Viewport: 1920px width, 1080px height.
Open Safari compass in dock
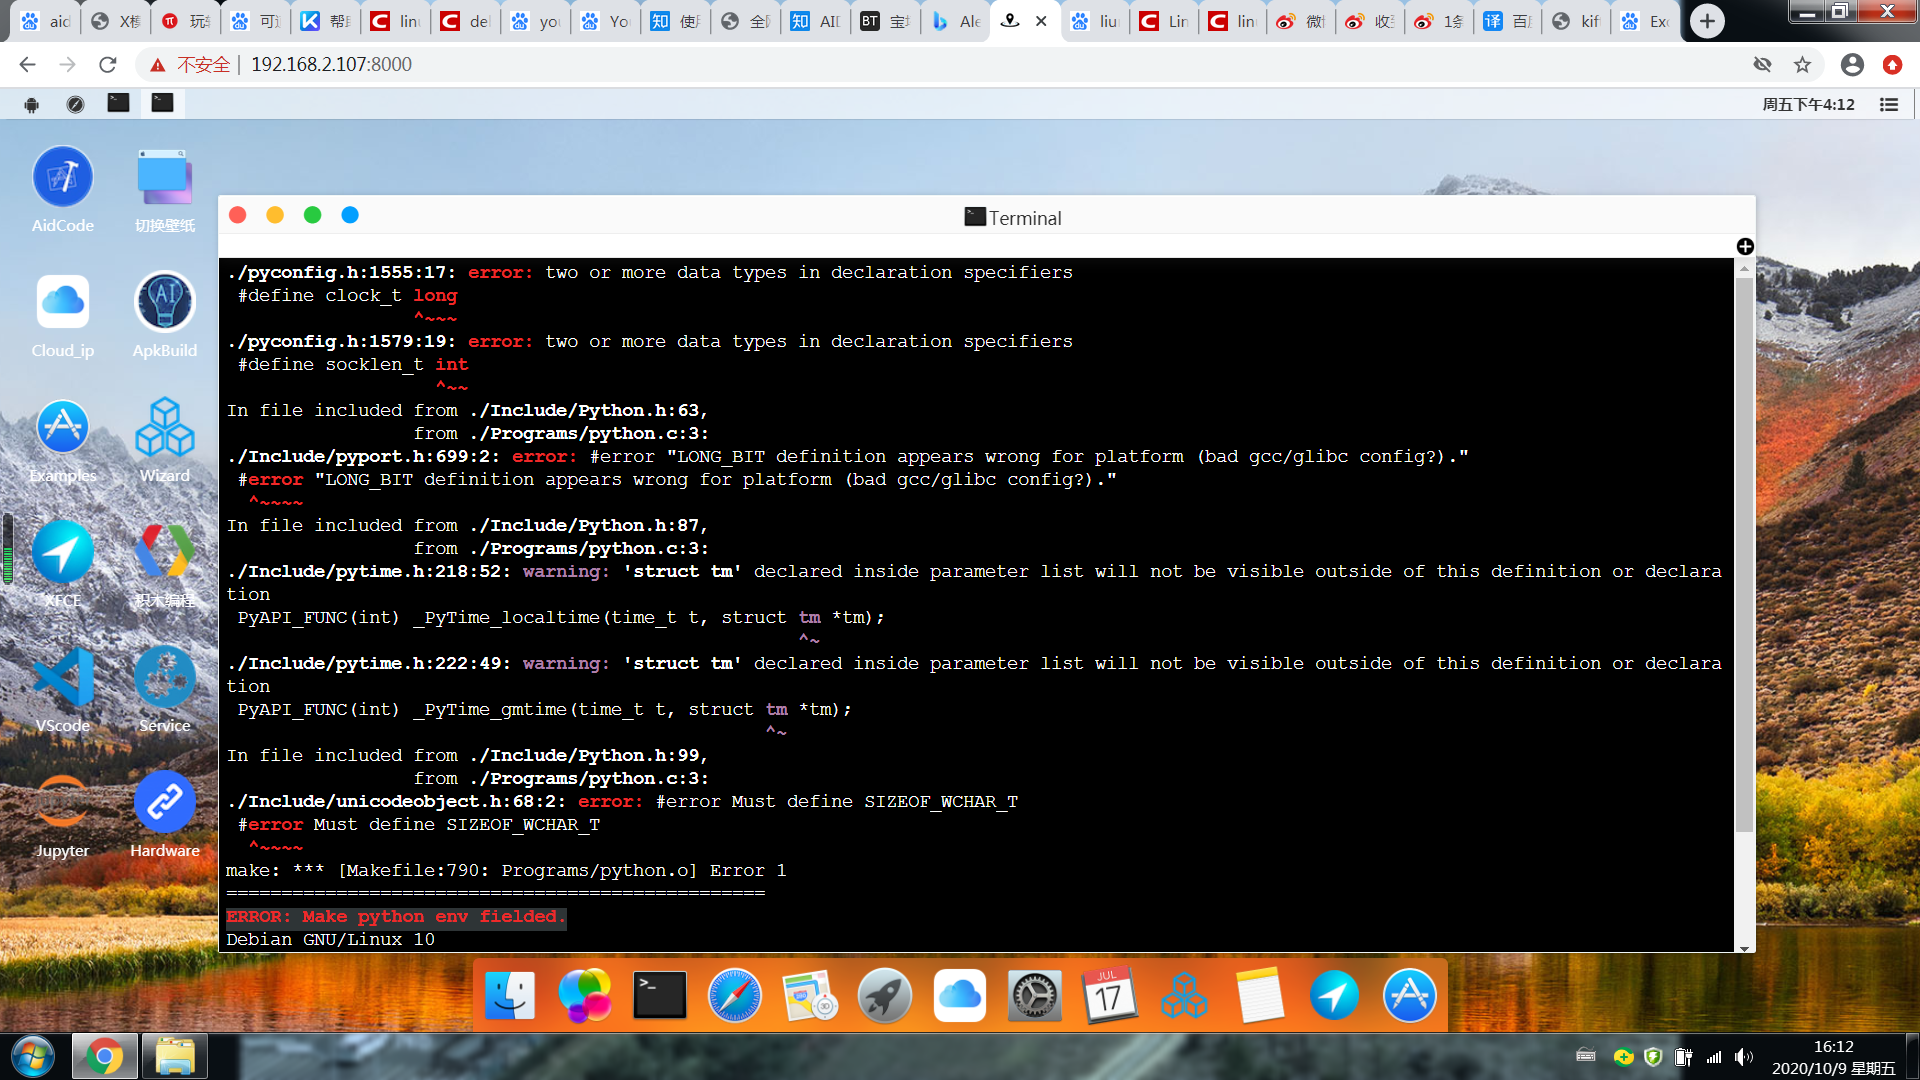735,996
